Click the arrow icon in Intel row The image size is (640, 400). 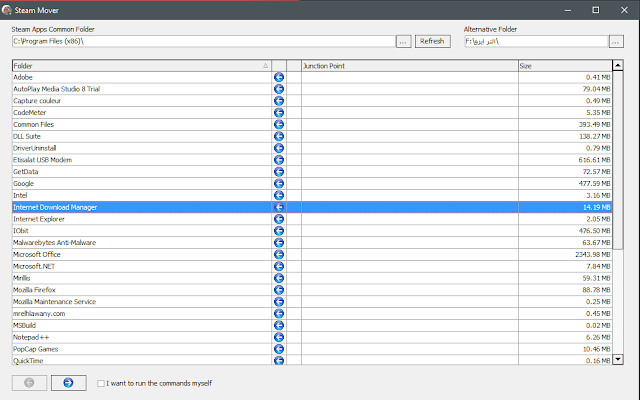279,196
